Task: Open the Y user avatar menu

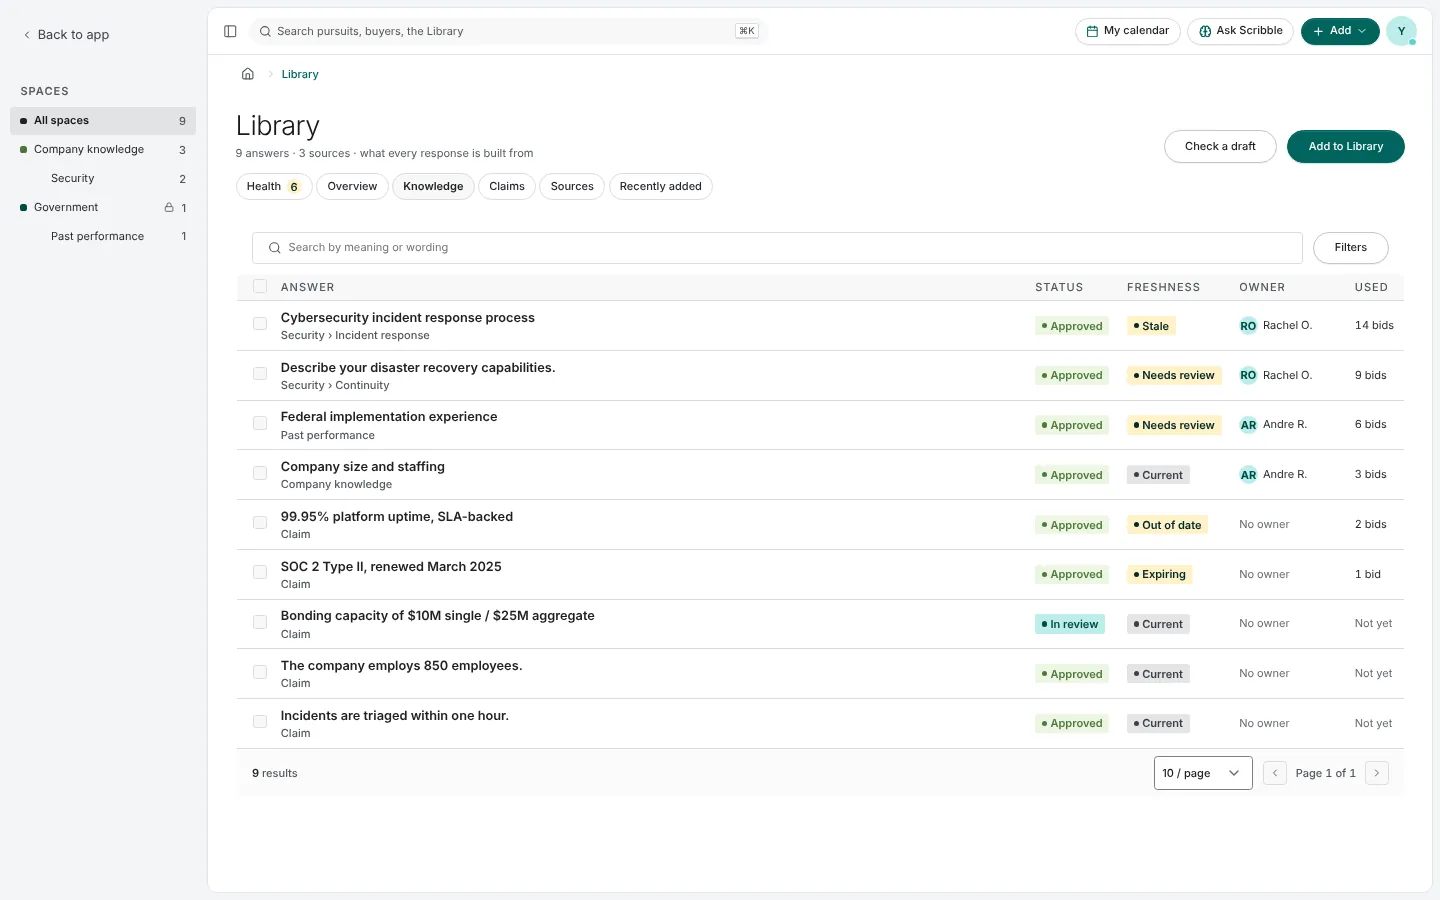Action: (1401, 31)
